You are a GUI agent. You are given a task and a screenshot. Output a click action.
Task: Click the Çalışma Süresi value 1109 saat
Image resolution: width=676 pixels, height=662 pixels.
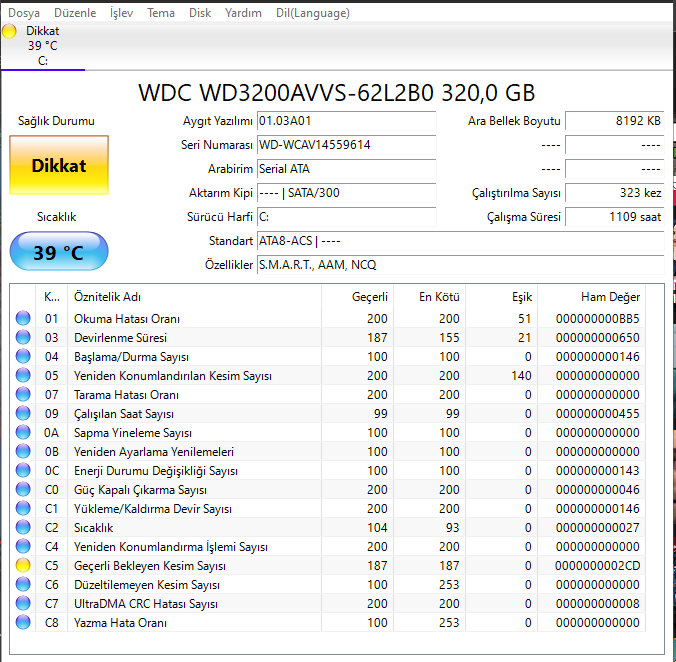(x=614, y=217)
